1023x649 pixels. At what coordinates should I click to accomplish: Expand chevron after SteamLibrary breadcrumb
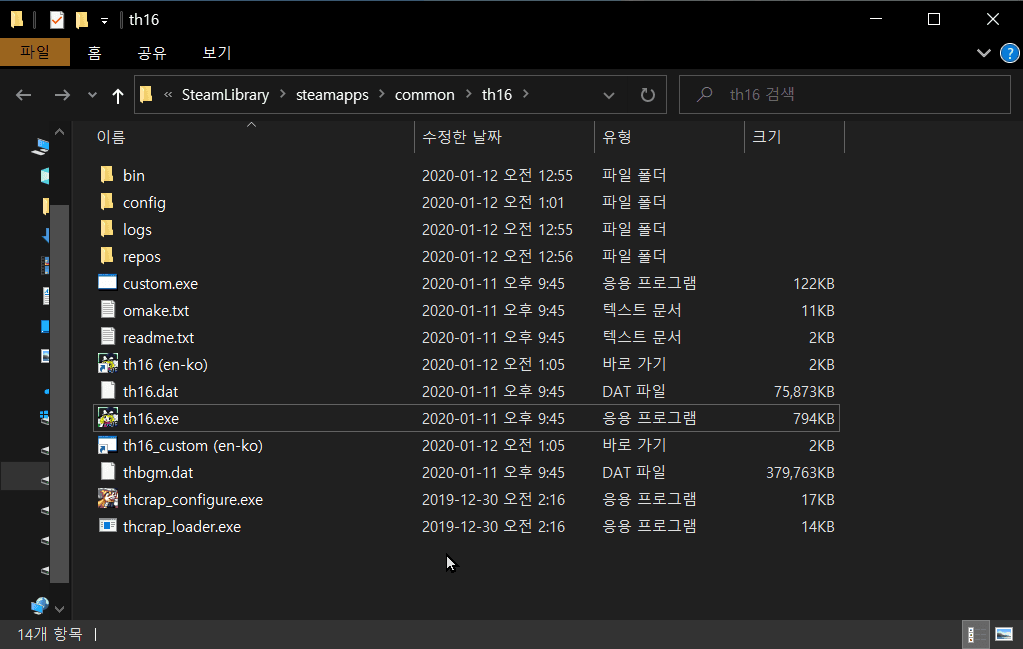(282, 94)
